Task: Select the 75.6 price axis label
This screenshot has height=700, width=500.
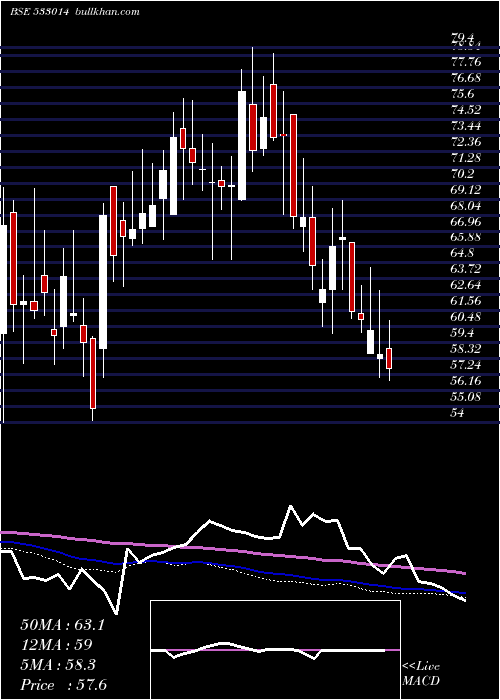Action: (463, 94)
